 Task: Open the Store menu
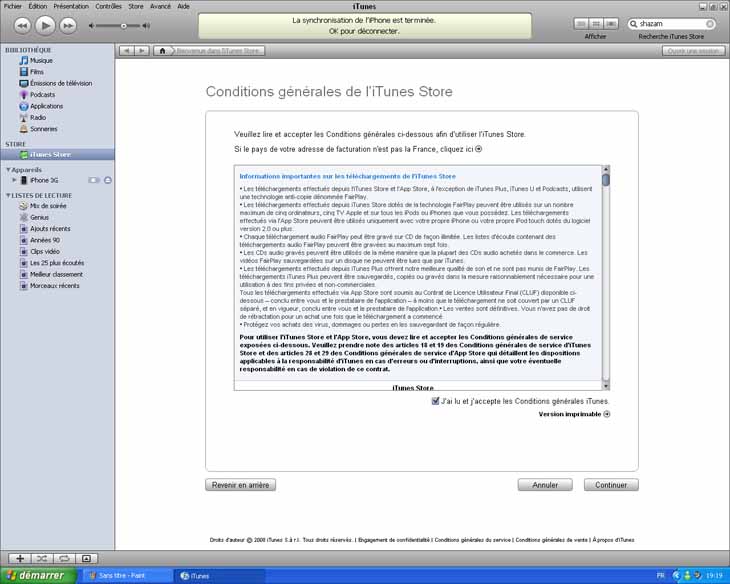coord(135,6)
